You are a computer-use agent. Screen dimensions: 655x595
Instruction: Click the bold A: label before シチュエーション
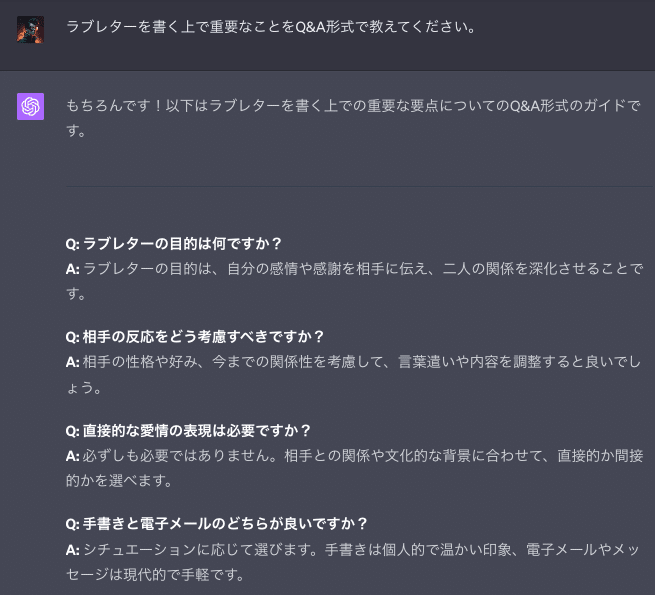coord(72,549)
